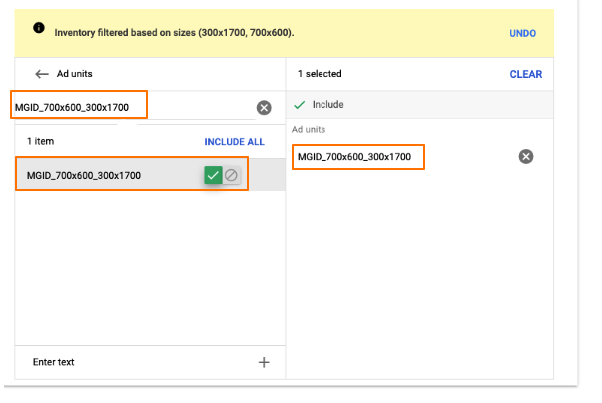Go back using the arrow beside Ad units

tap(42, 74)
